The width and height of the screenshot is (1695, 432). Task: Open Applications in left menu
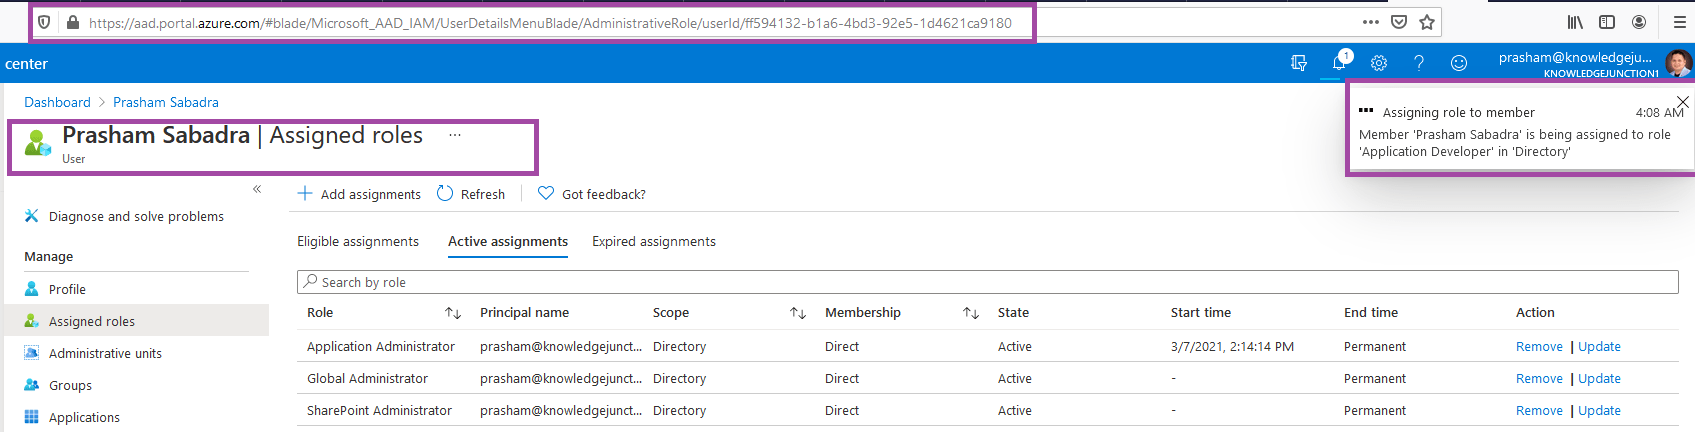(x=84, y=417)
